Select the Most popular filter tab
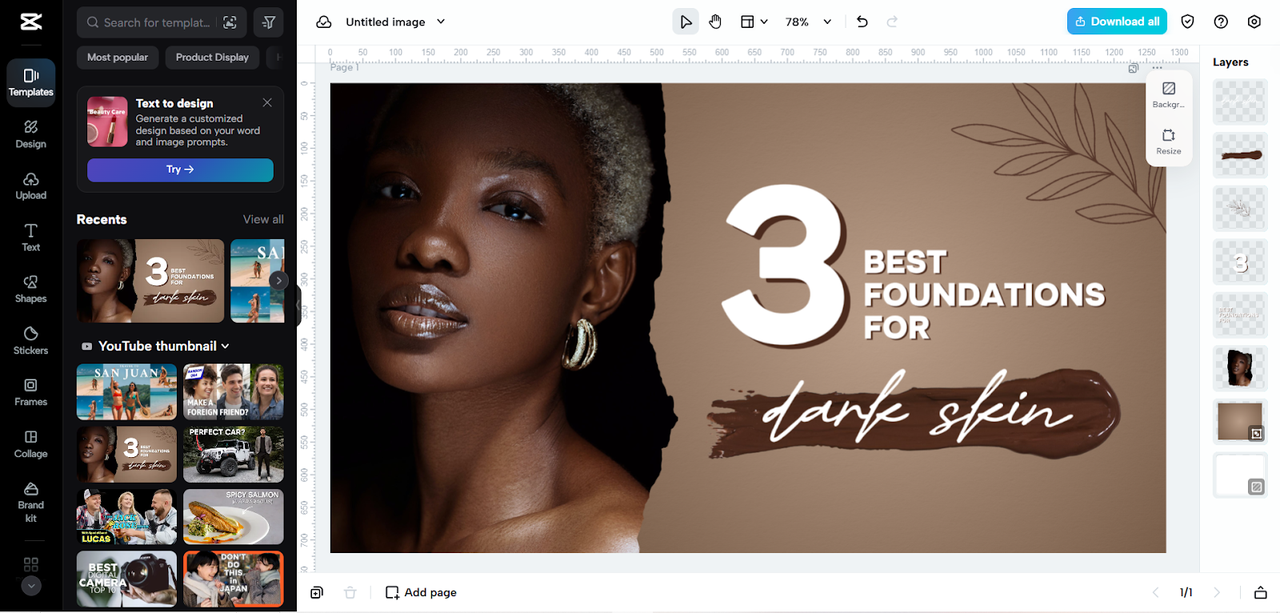The height and width of the screenshot is (613, 1280). click(x=117, y=57)
